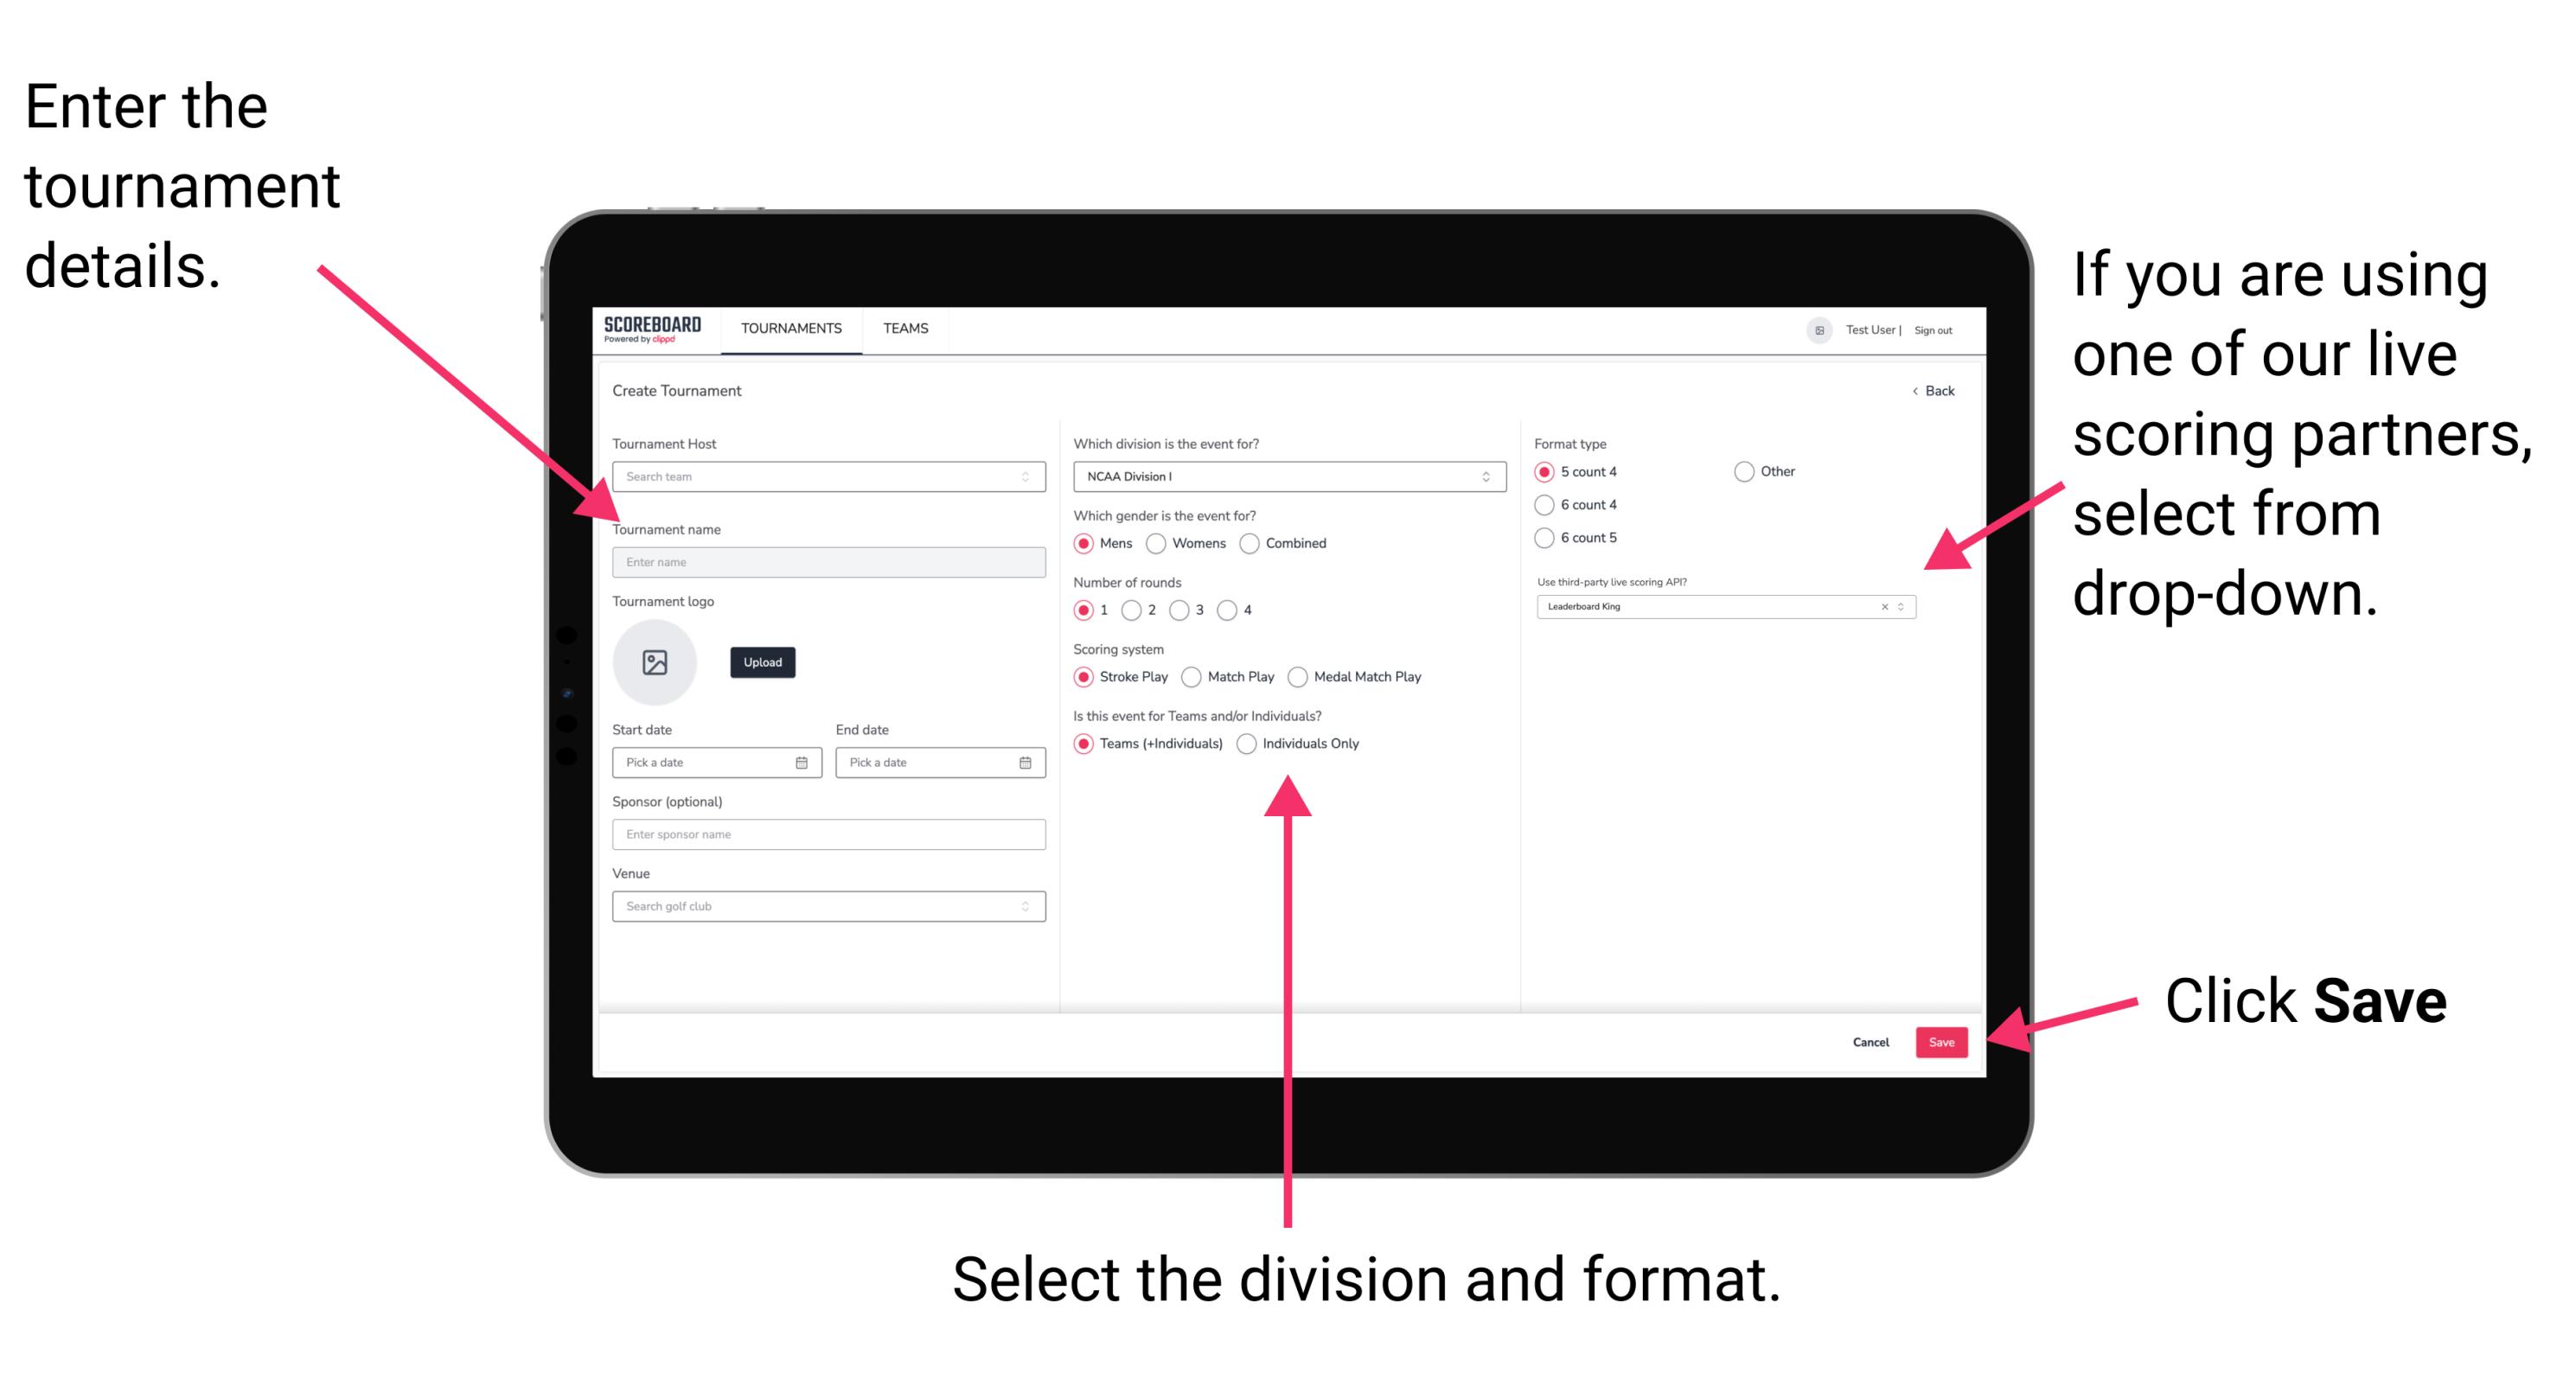Expand the Use third-party live scoring API dropdown
The height and width of the screenshot is (1386, 2576).
click(x=1905, y=606)
